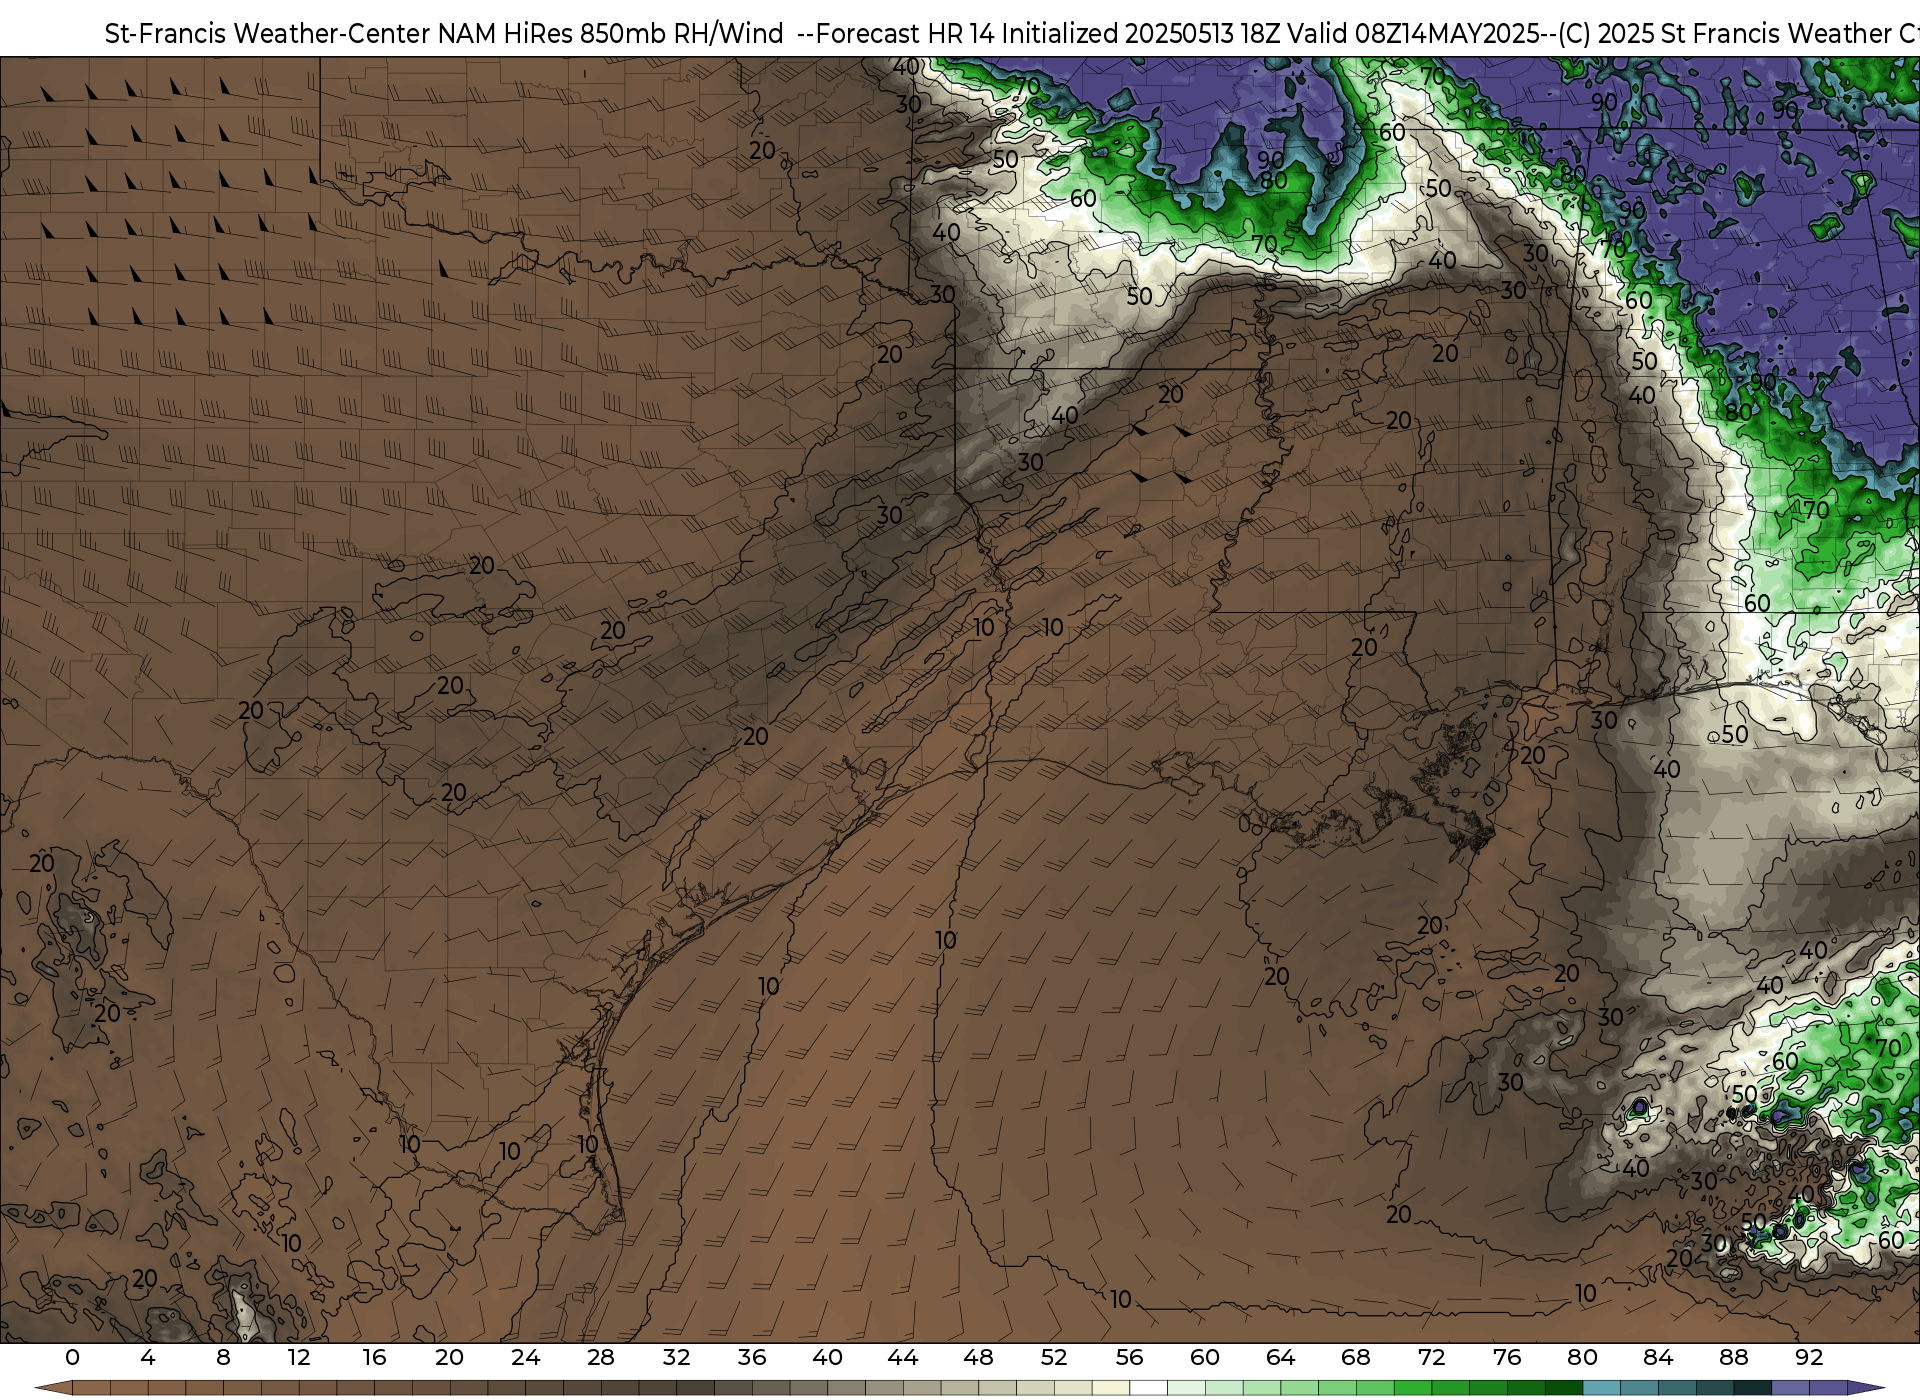Click the '76' label on the color scale
1920x1400 pixels.
(x=1507, y=1357)
